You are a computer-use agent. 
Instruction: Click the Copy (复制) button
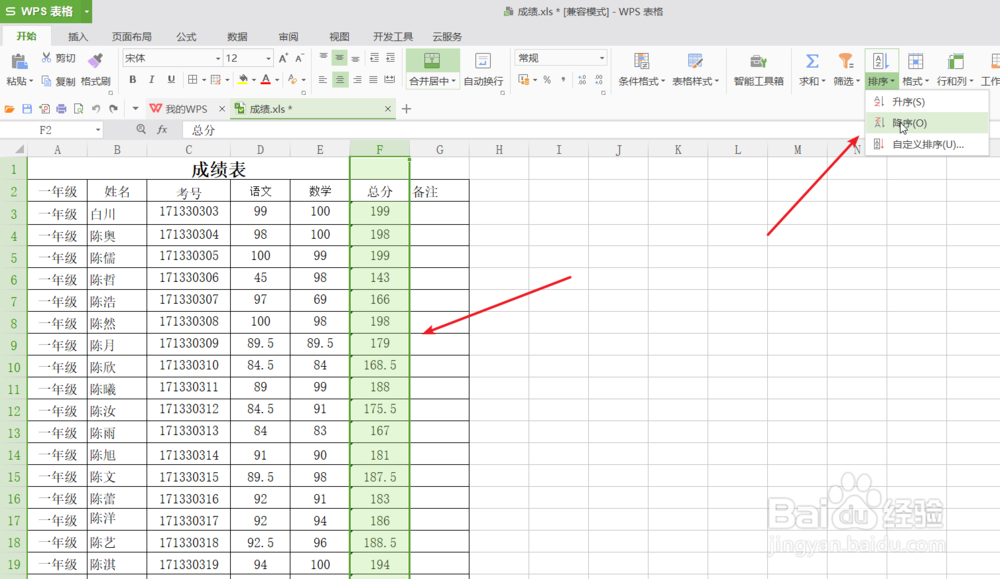pos(59,81)
